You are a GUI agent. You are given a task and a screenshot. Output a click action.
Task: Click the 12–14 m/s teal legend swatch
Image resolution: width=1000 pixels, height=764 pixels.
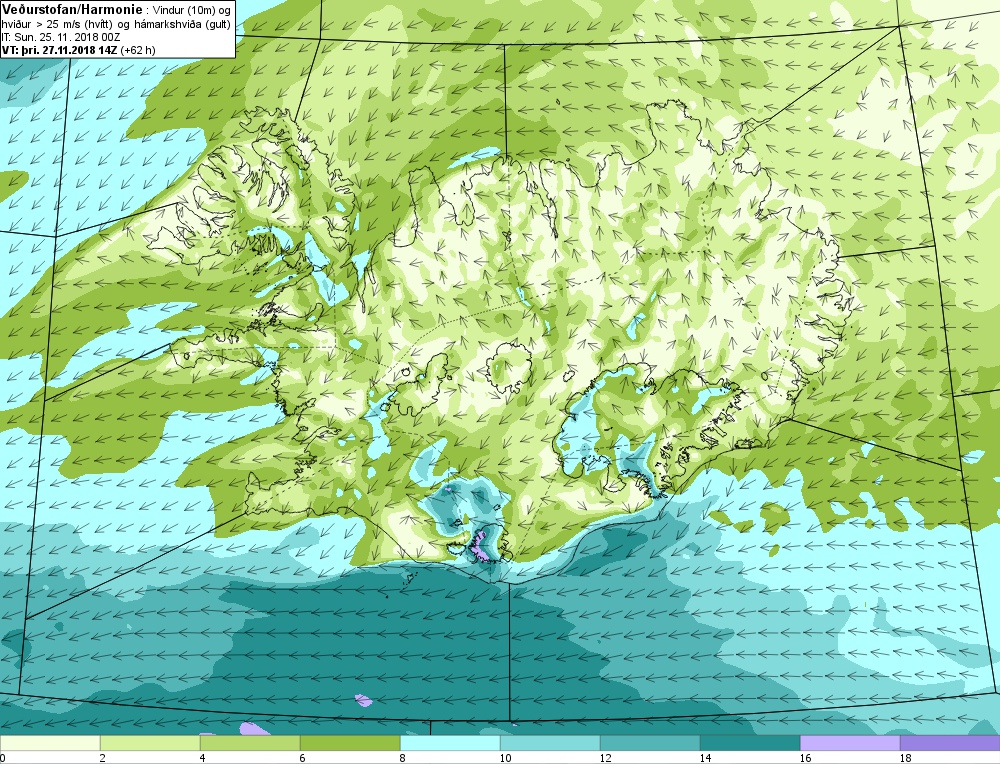point(650,743)
